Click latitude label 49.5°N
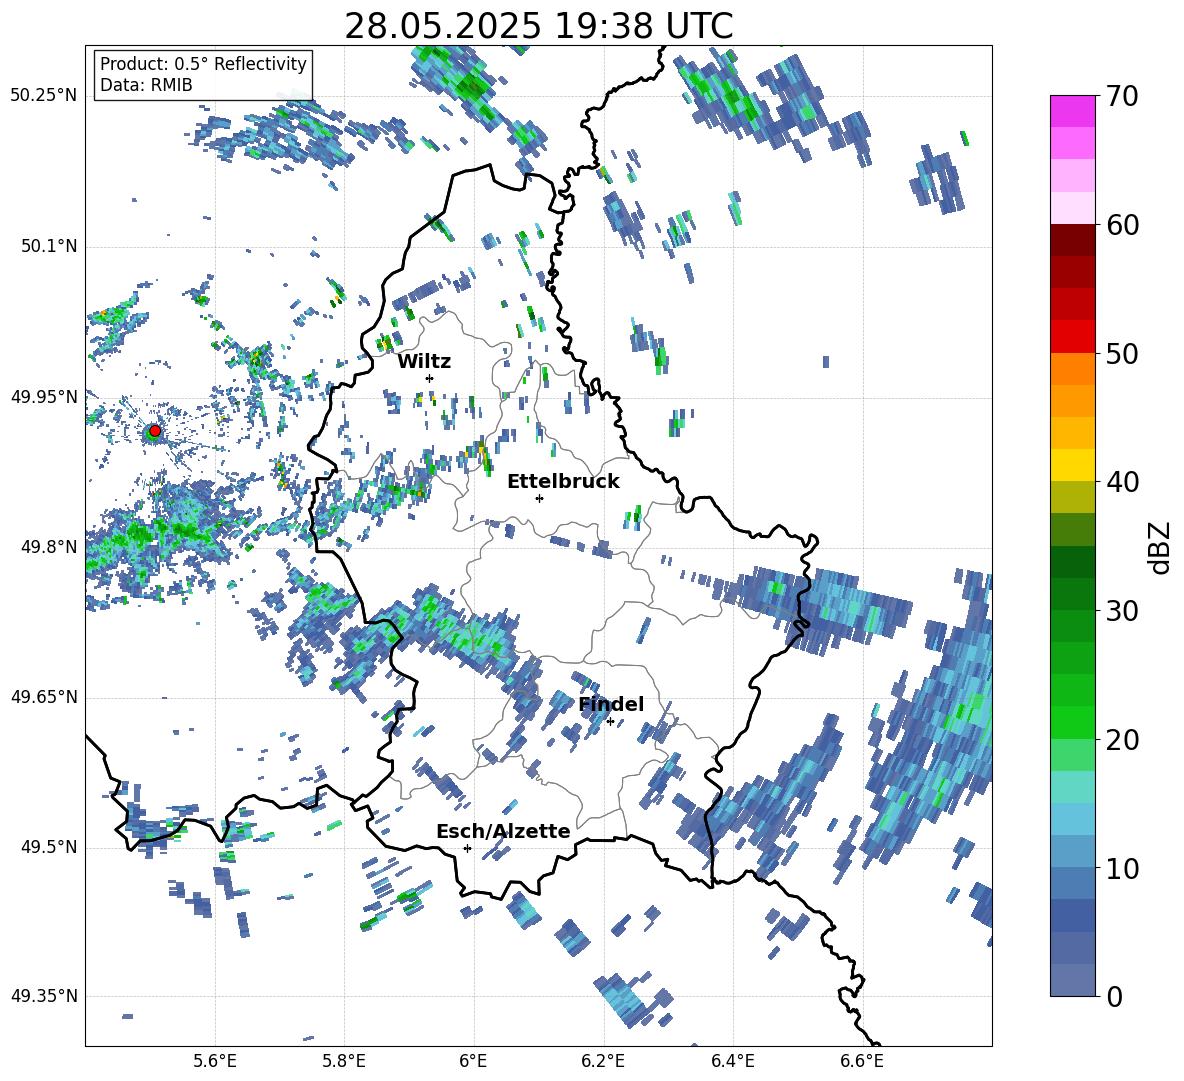Image resolution: width=1184 pixels, height=1081 pixels. (48, 846)
